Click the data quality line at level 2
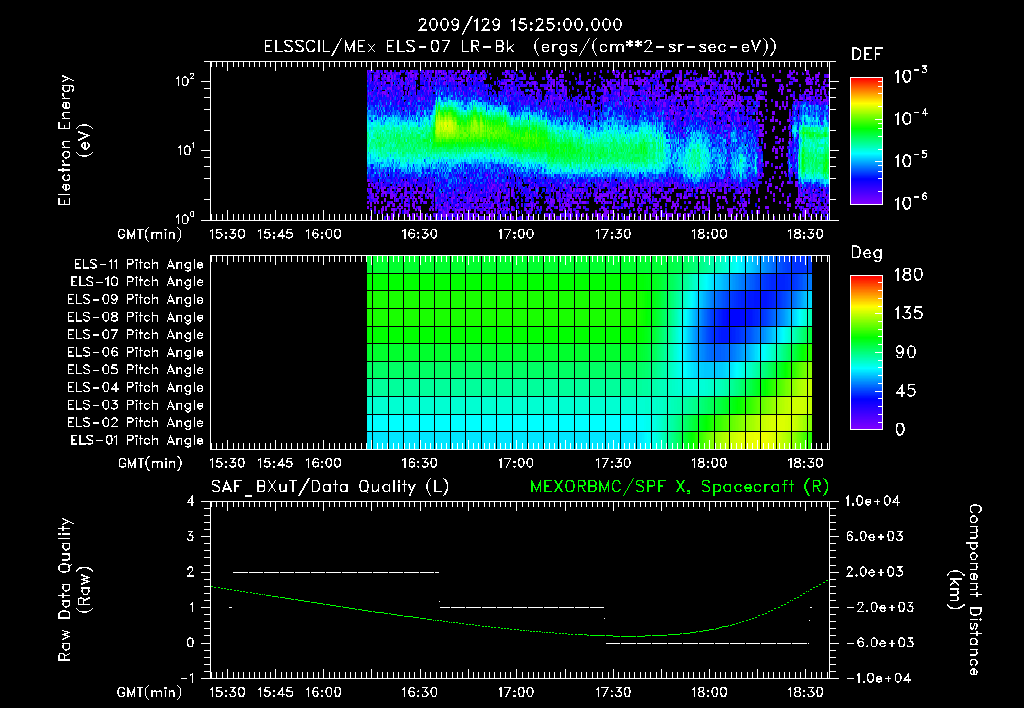 tap(336, 572)
